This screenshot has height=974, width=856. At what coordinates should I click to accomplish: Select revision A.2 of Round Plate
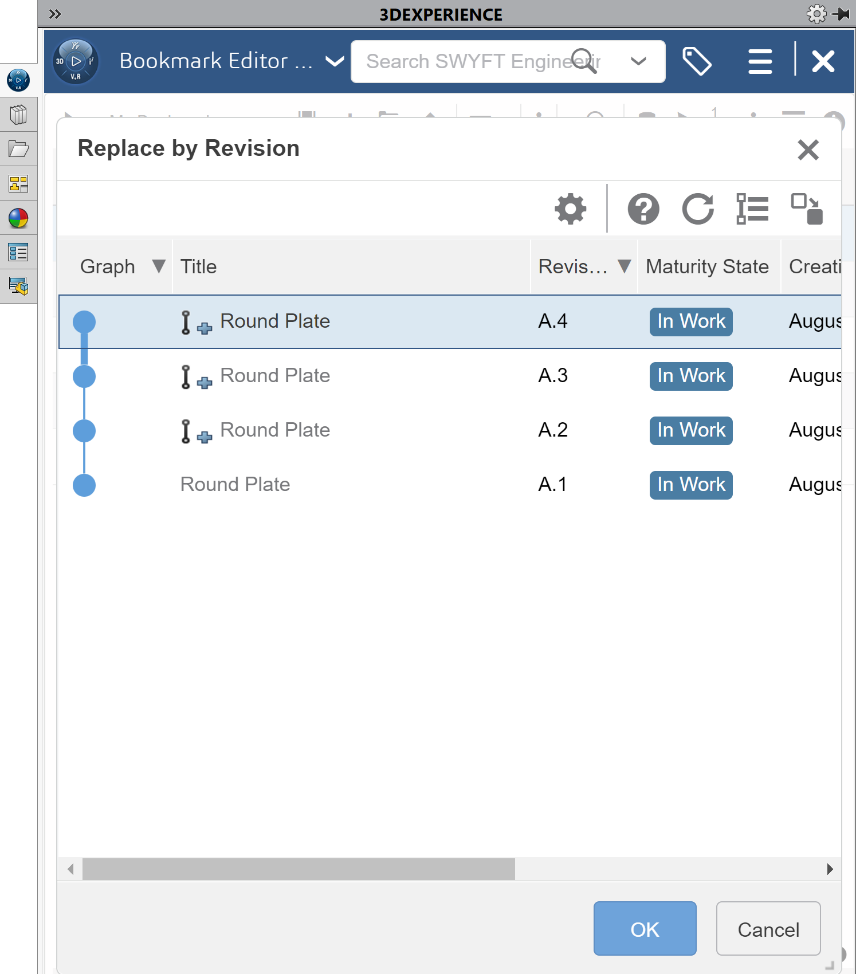[275, 430]
